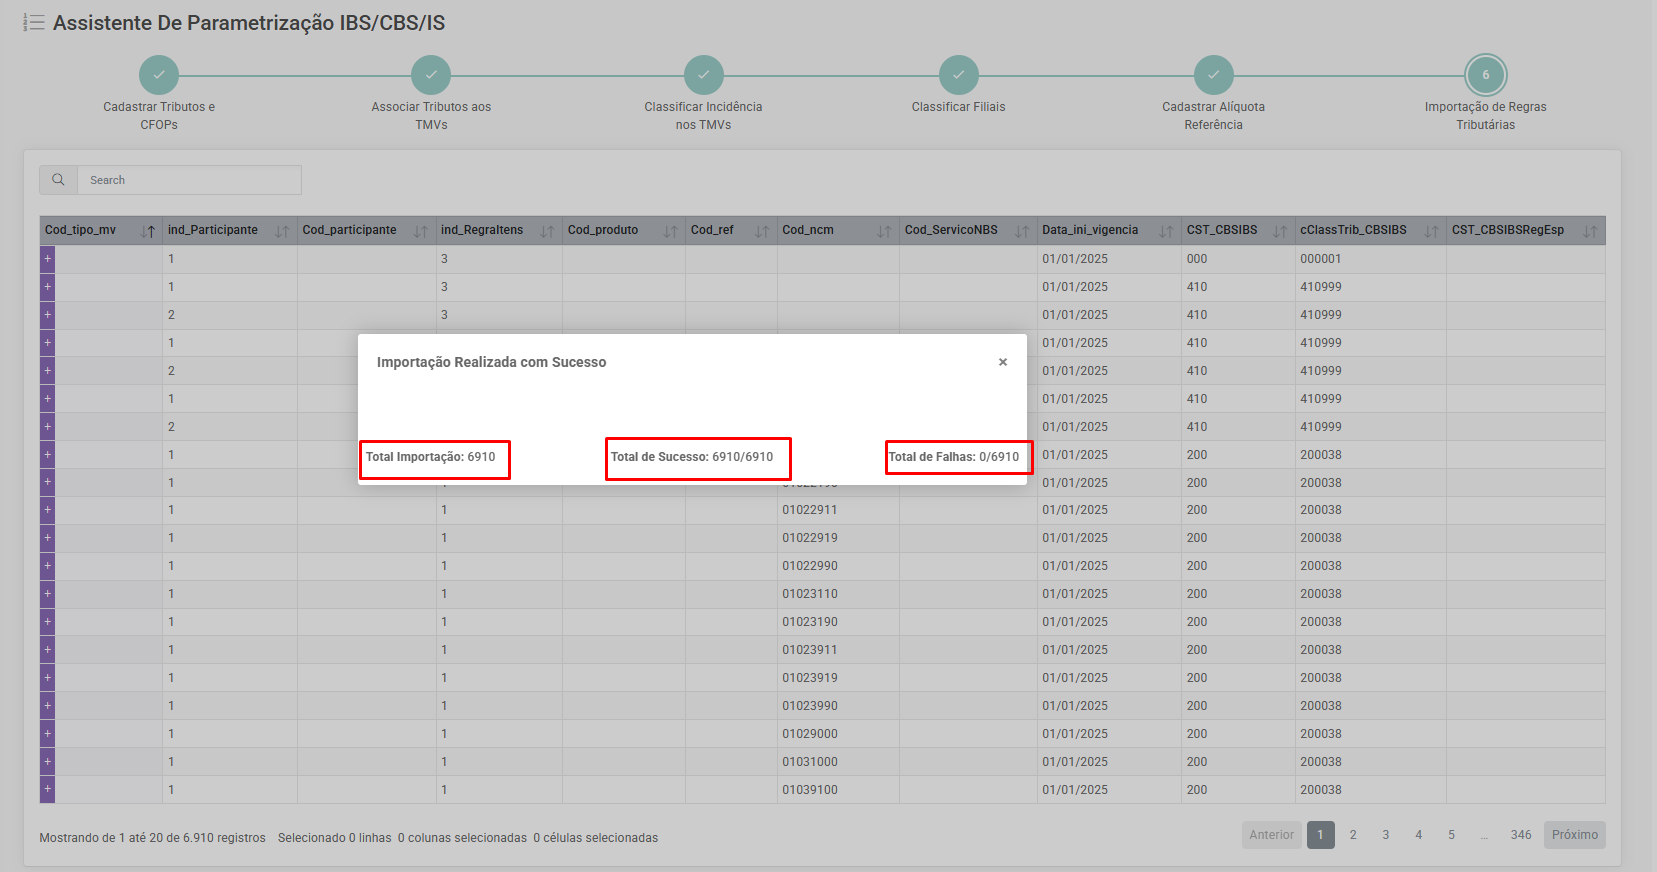Click the classTrib cell 000001
The height and width of the screenshot is (872, 1657).
pos(1321,259)
